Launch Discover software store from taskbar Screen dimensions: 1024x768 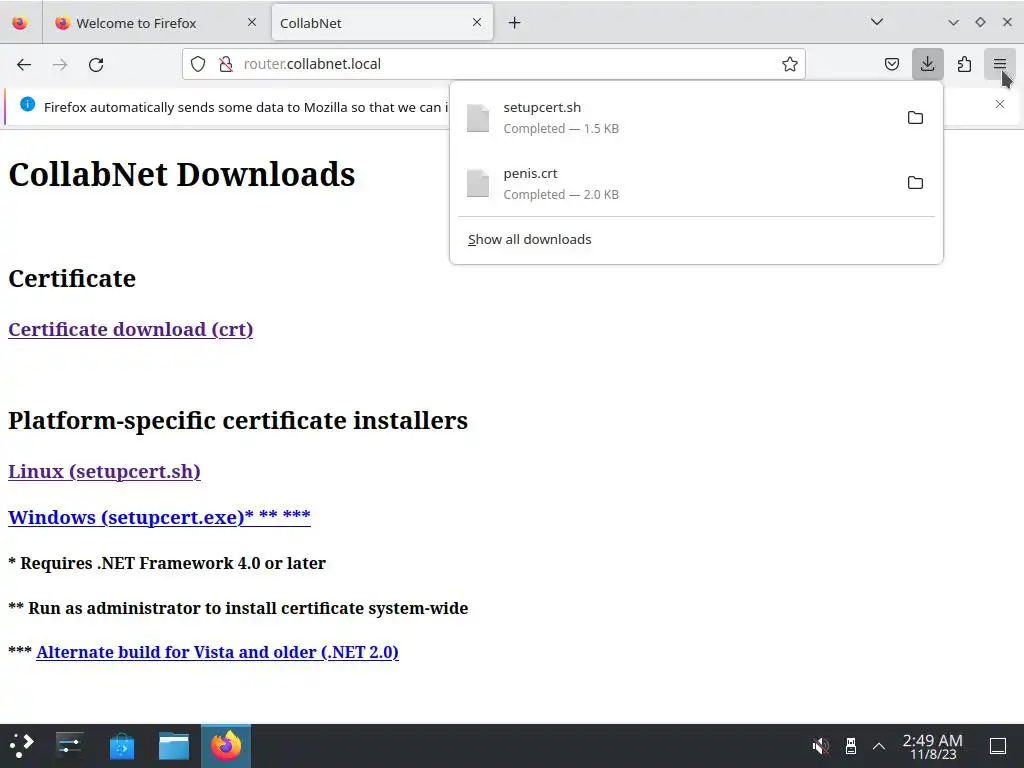(121, 745)
